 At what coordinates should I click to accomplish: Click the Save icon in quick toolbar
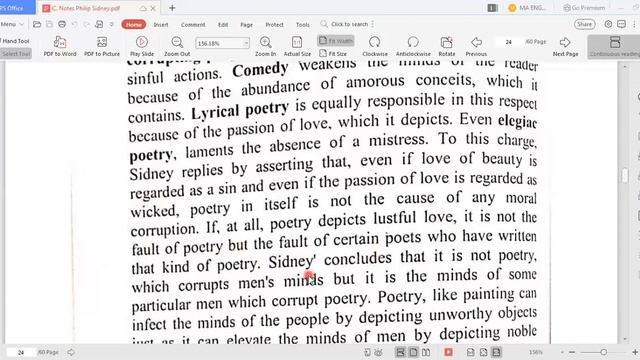49,24
